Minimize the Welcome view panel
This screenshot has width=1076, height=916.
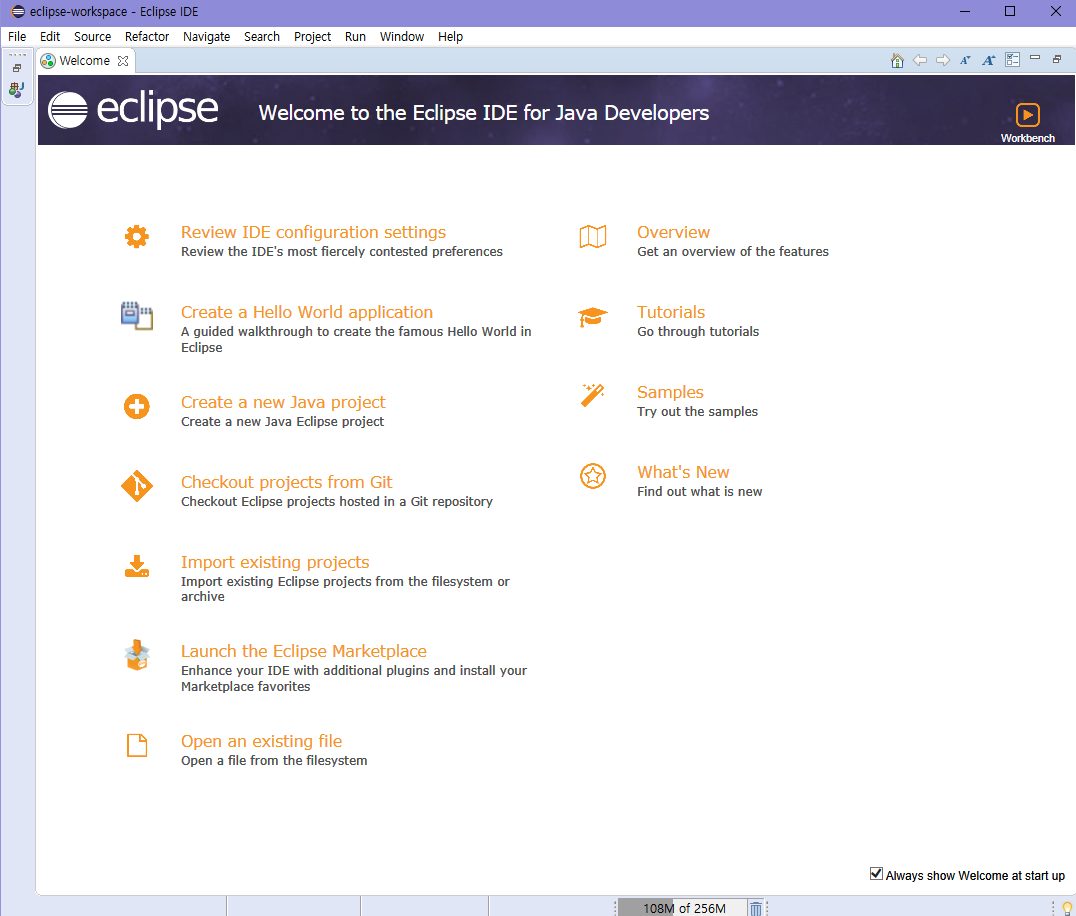click(x=1035, y=58)
